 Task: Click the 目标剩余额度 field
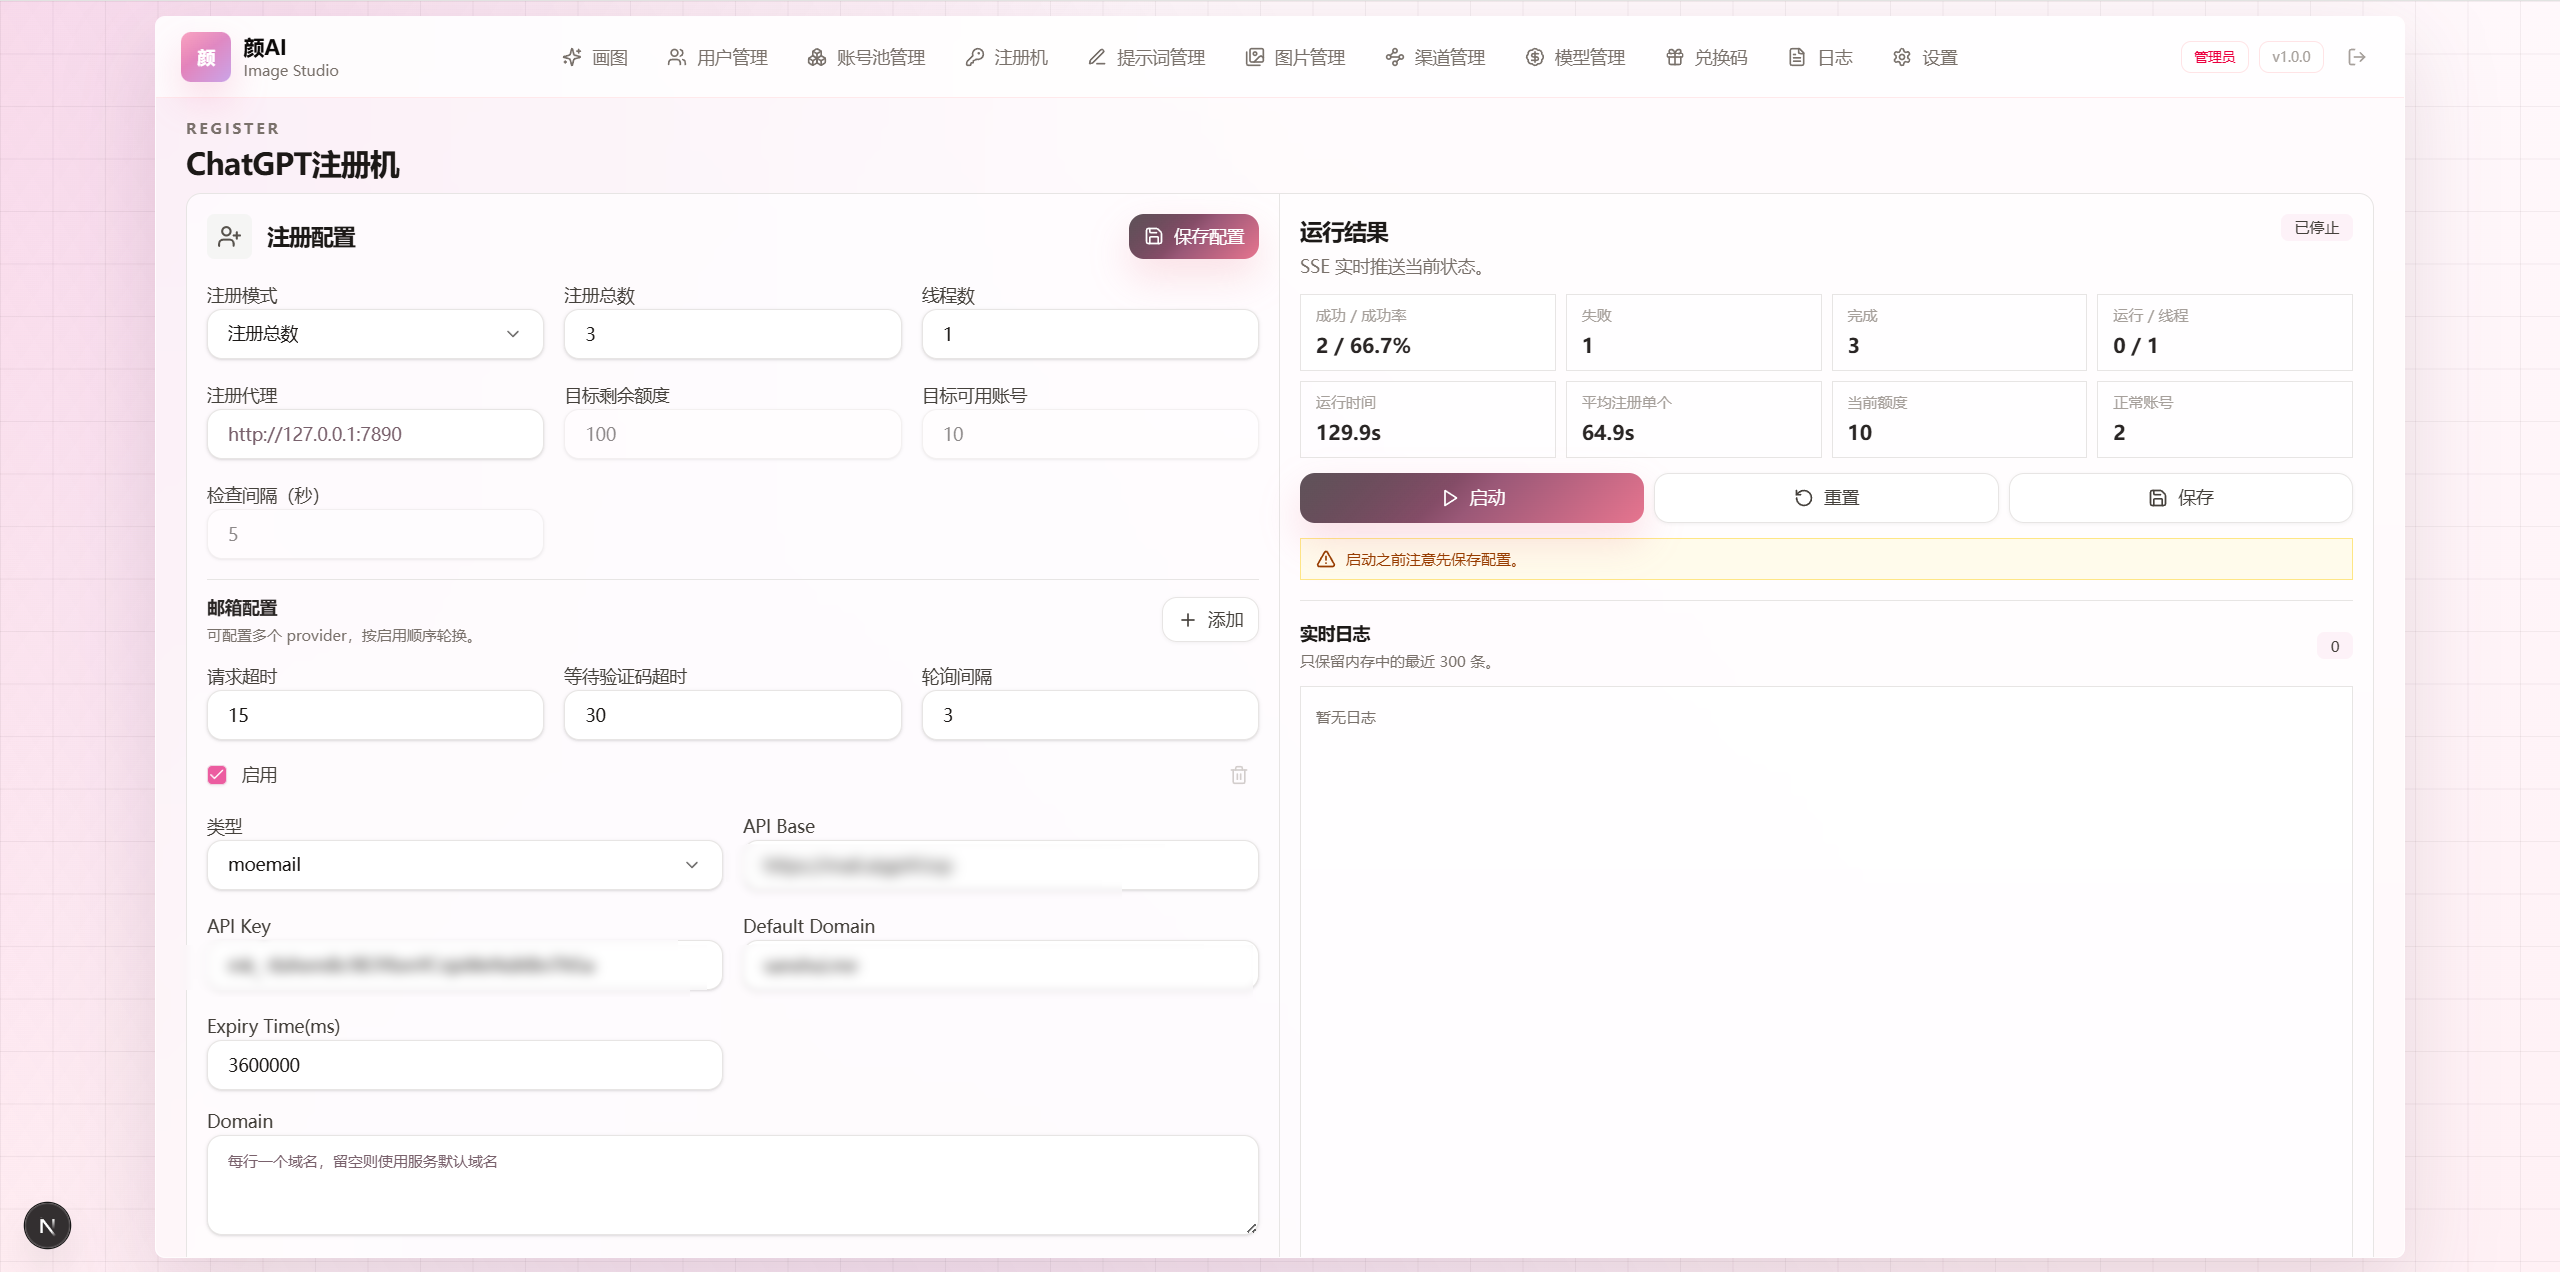[733, 434]
